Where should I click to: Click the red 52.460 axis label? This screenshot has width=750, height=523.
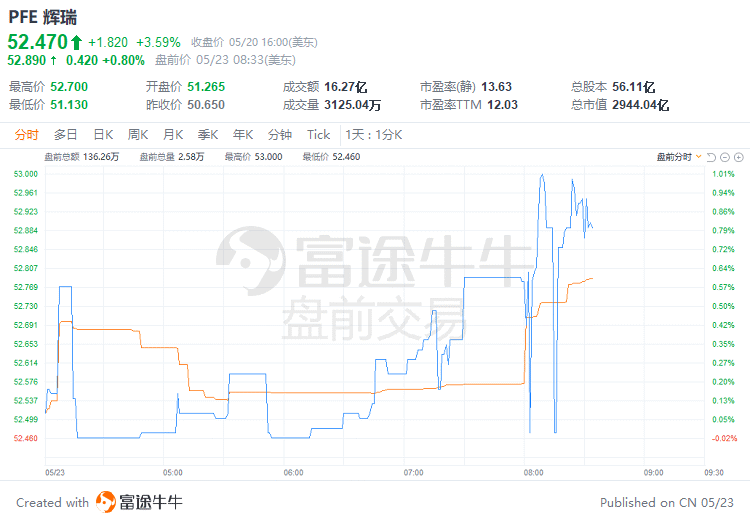26,438
